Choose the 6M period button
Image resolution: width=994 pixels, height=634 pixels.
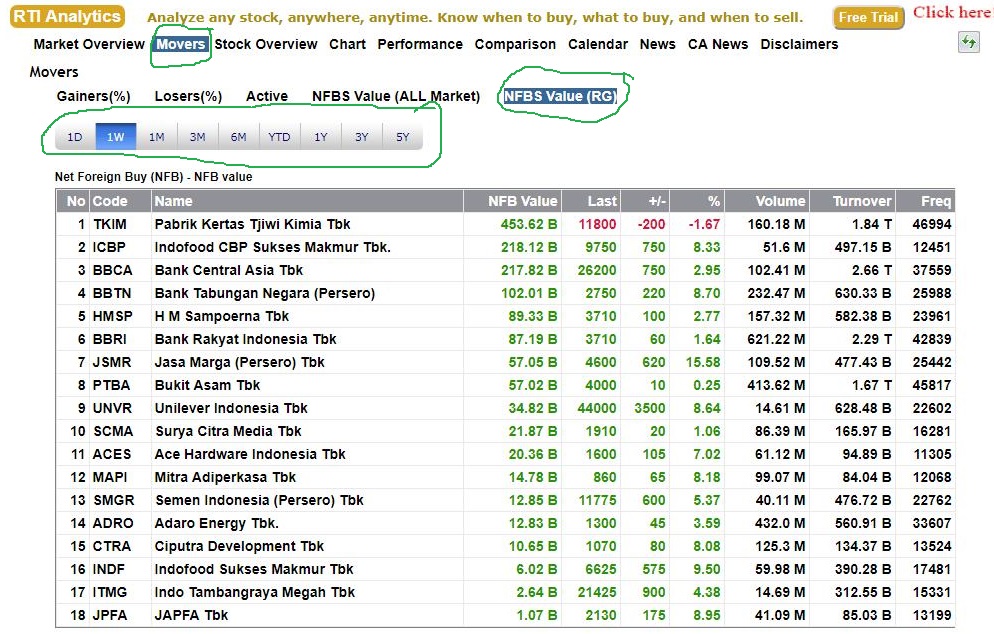pyautogui.click(x=238, y=137)
